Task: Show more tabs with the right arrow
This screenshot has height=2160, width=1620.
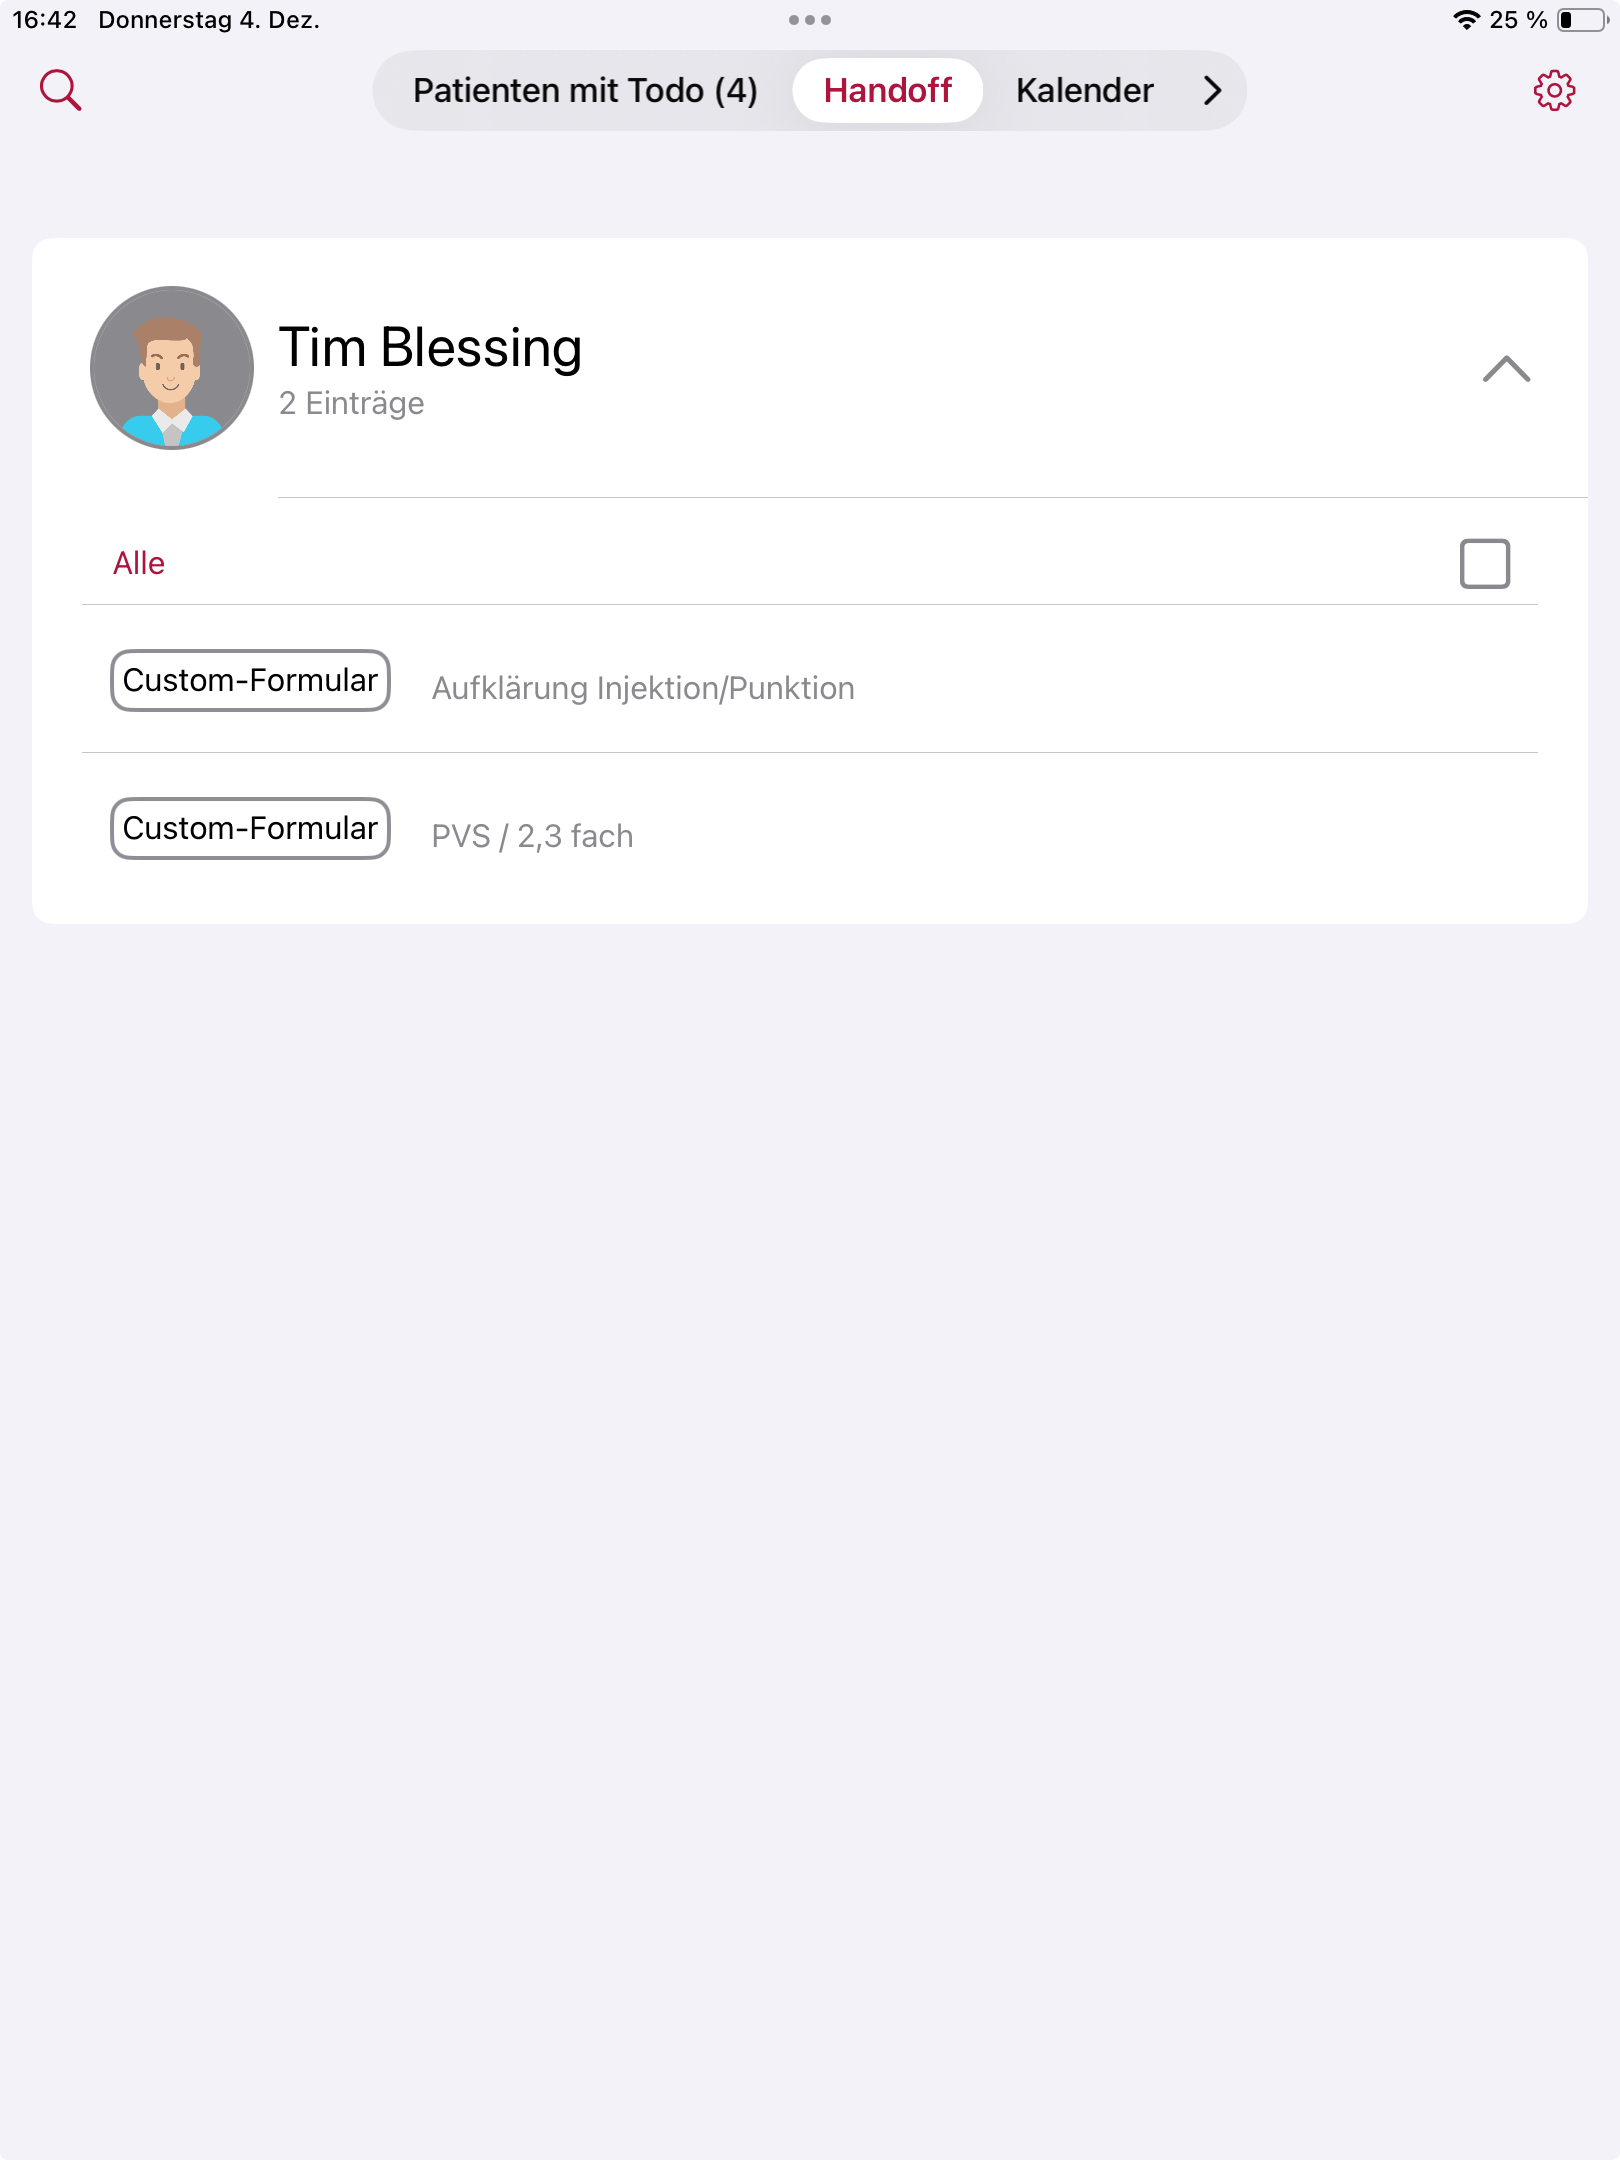Action: 1212,91
